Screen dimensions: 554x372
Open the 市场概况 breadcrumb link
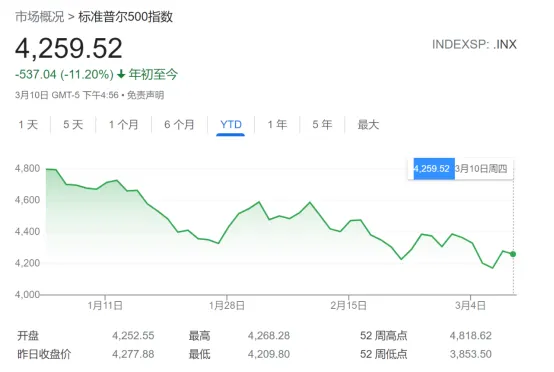(40, 17)
